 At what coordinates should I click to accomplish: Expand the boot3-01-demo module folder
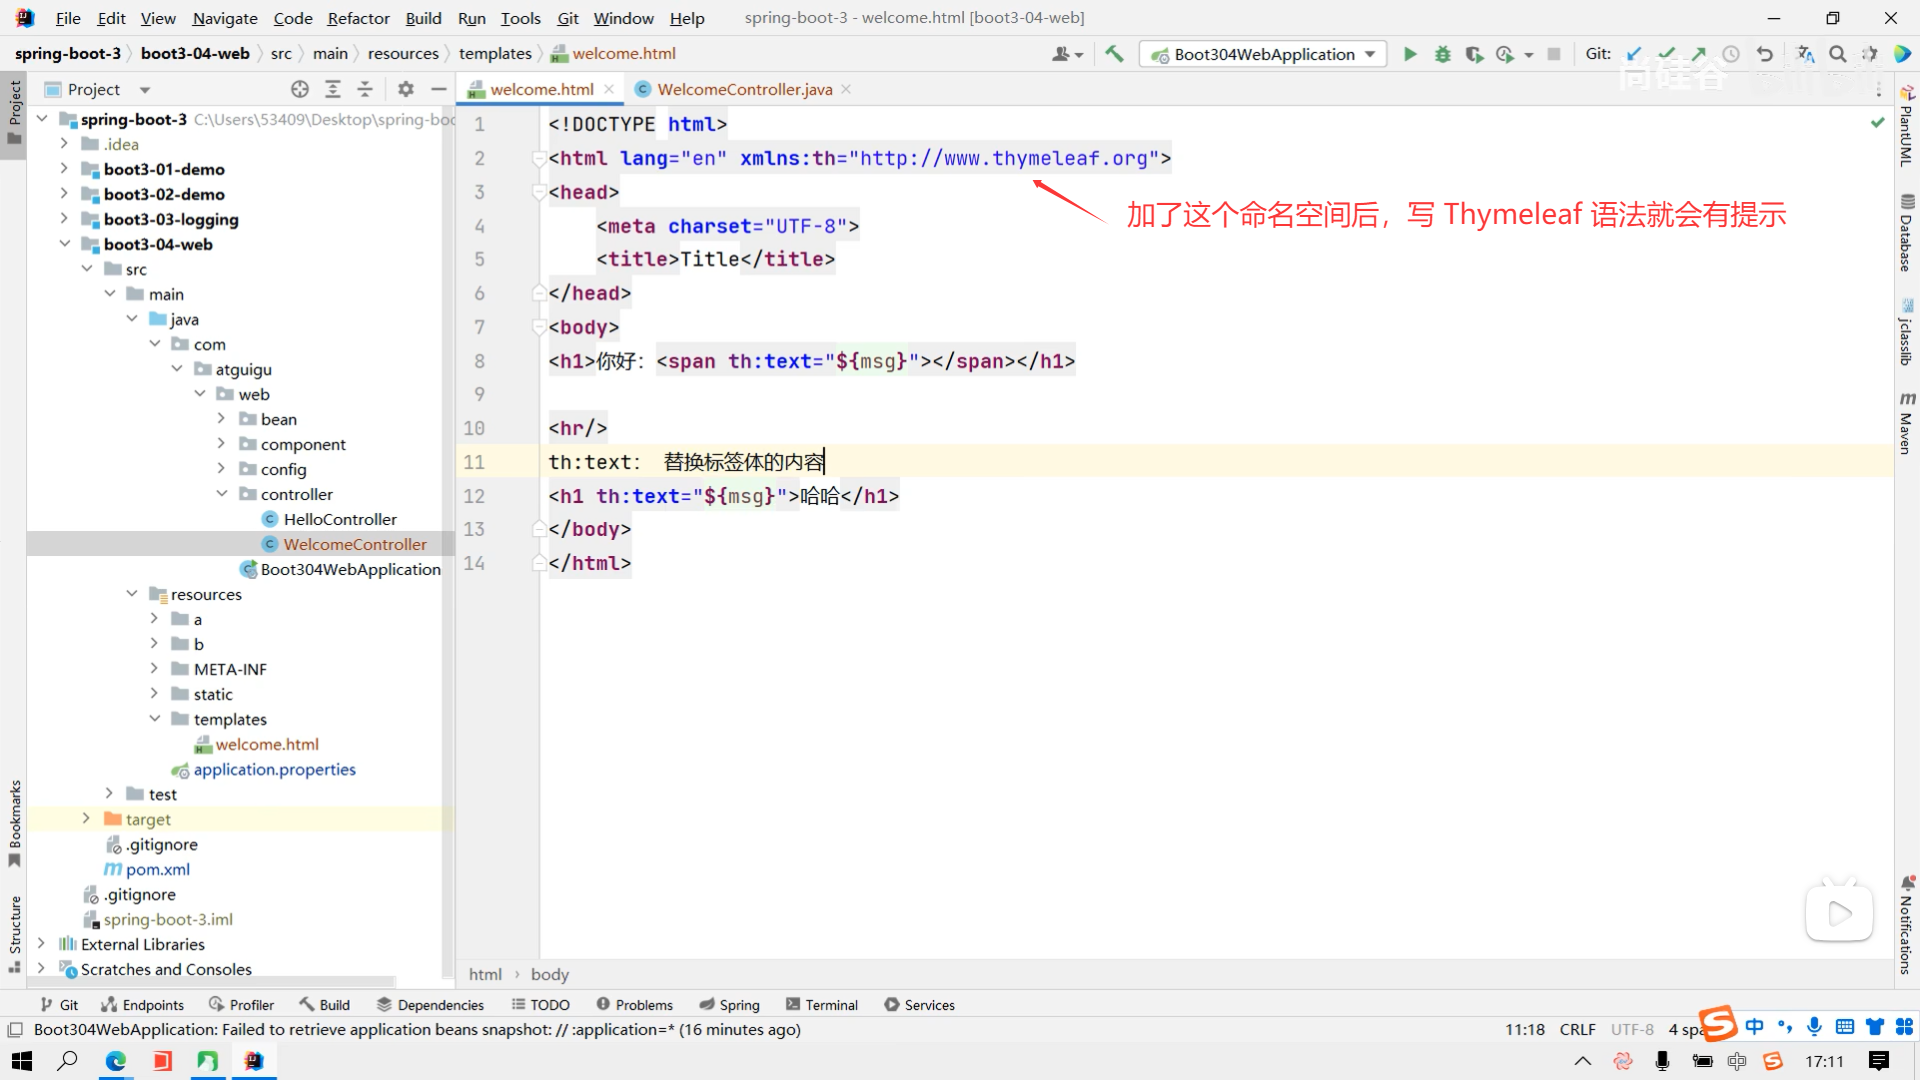(64, 169)
